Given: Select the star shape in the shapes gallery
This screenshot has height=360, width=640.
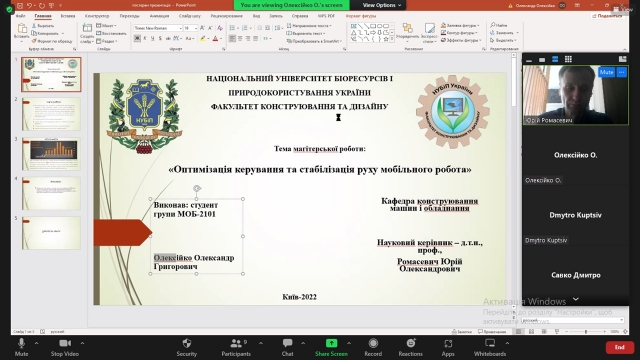Looking at the screenshot, I should pos(386,39).
